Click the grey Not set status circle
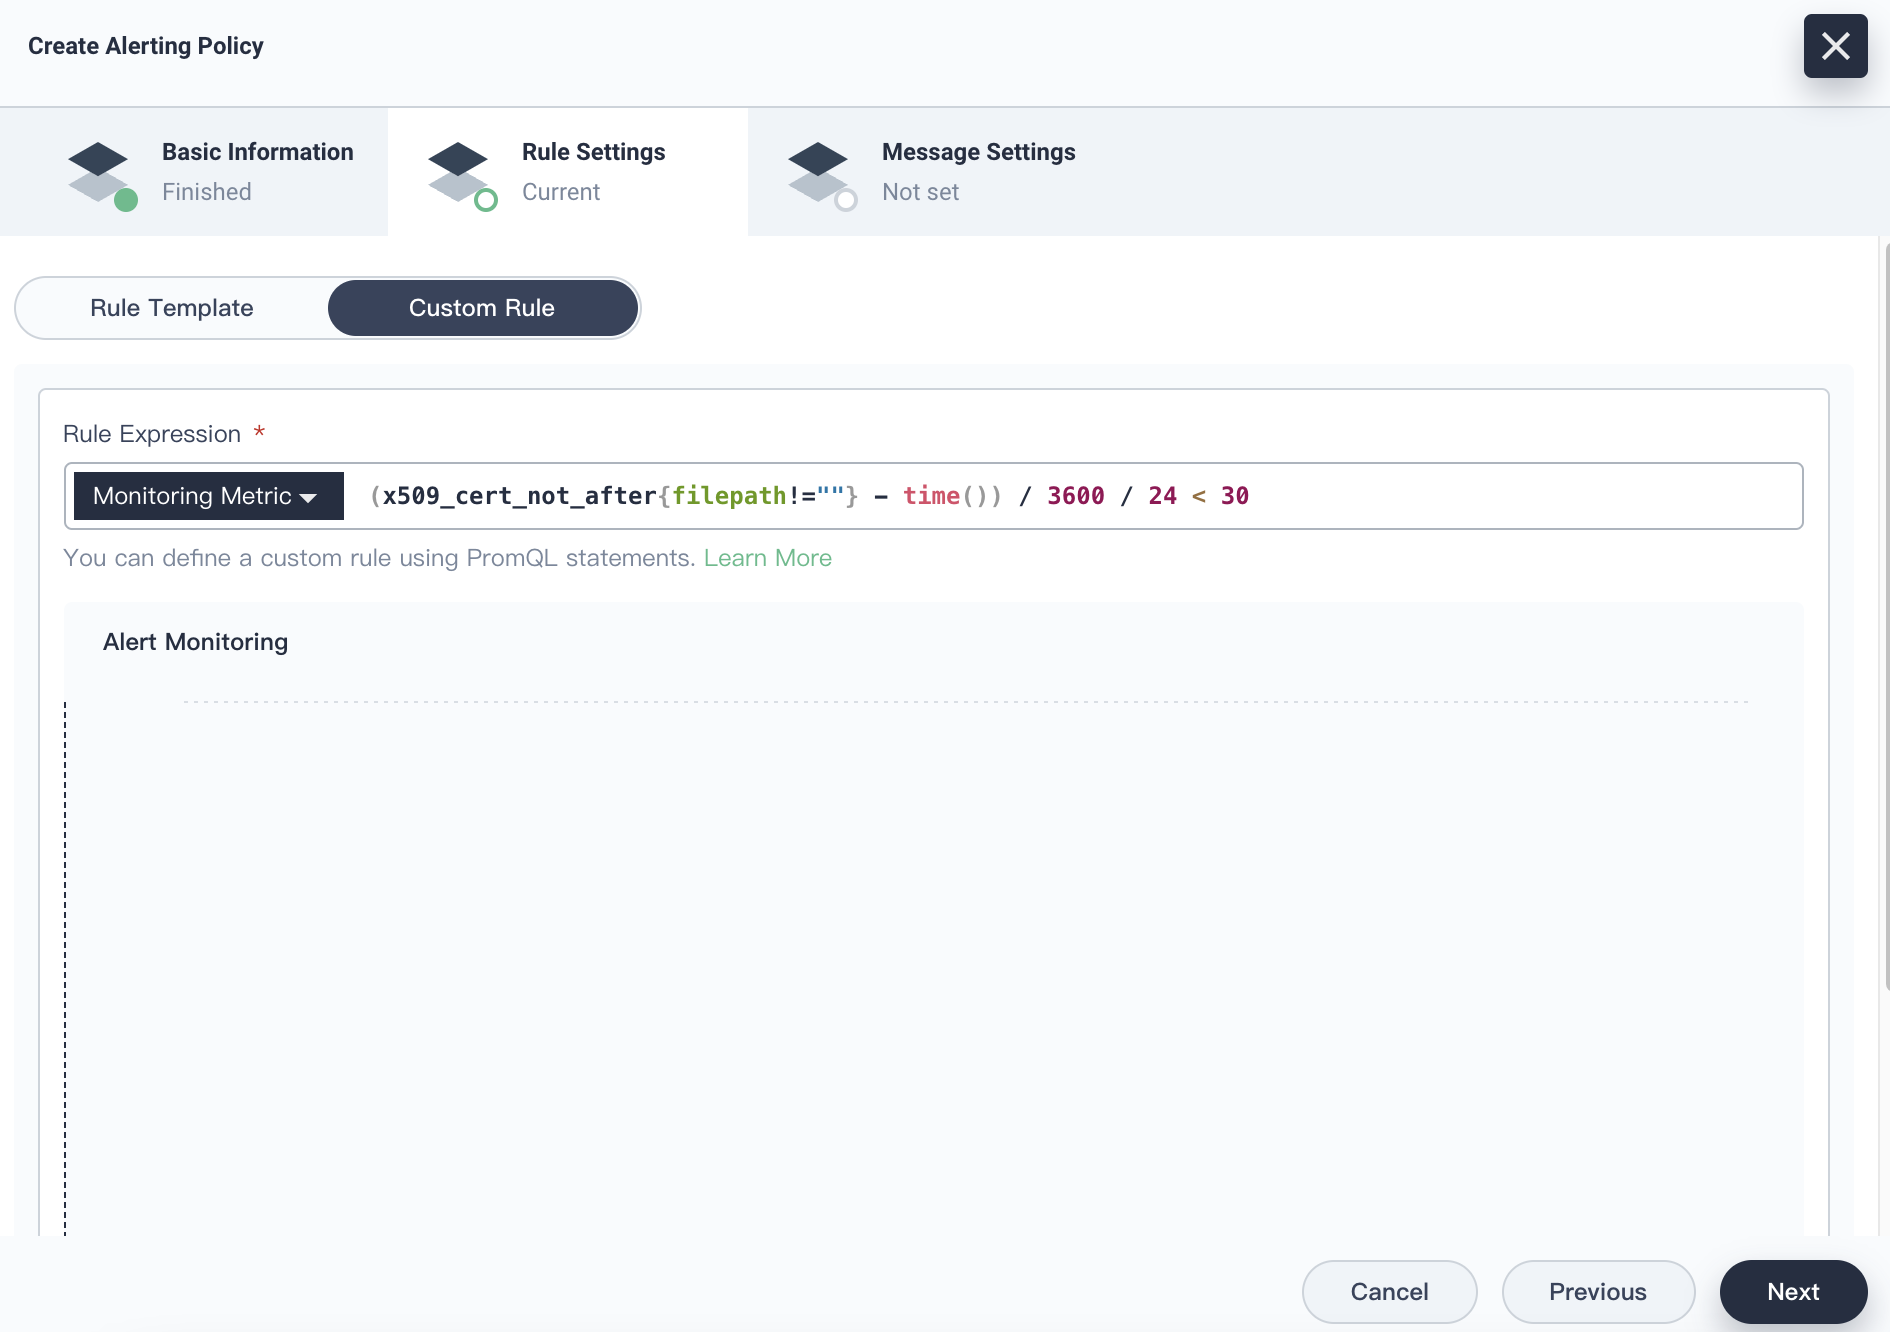1890x1332 pixels. 846,201
